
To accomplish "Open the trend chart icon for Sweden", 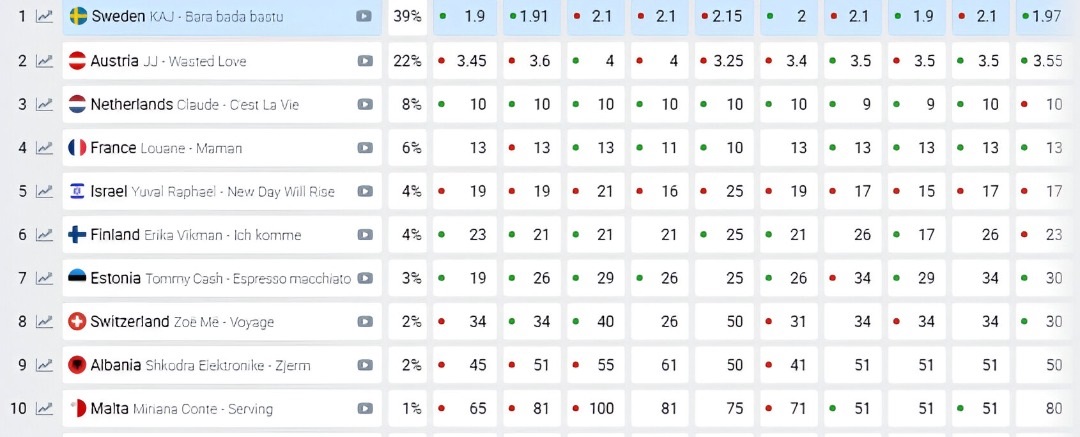I will tap(45, 17).
